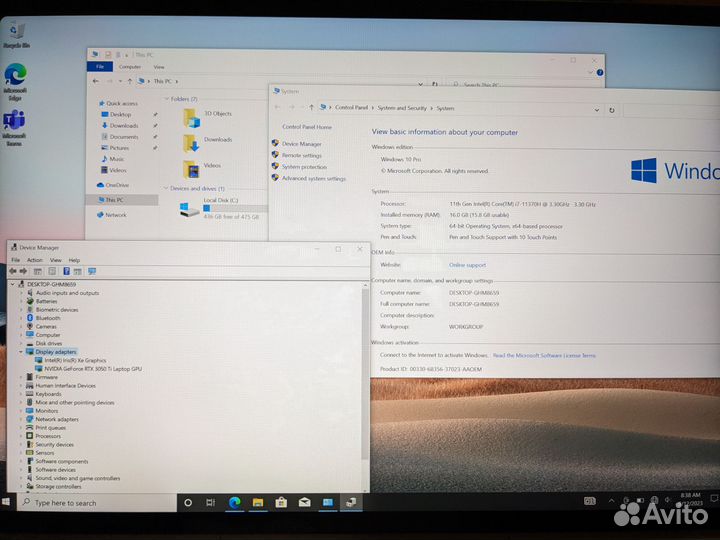Screen dimensions: 720x540
Task: Expand the Batteries node in Device Manager
Action: (21, 301)
